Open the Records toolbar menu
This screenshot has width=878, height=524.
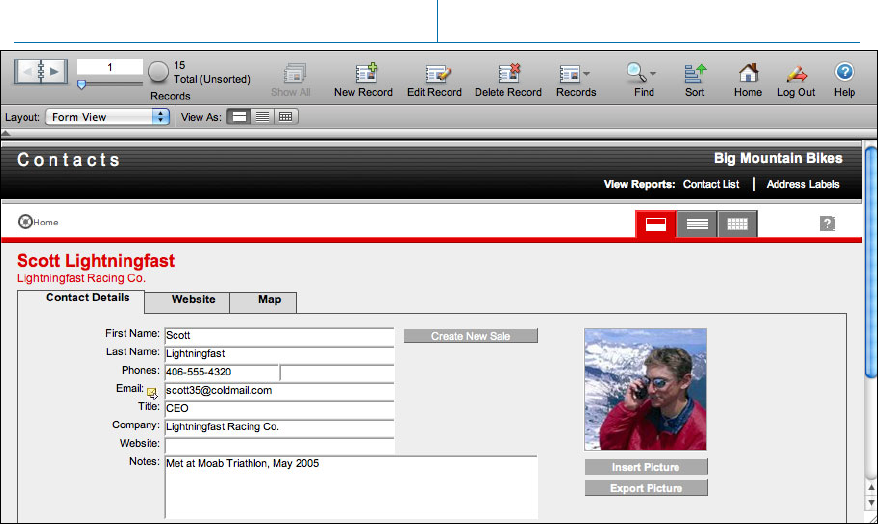pyautogui.click(x=576, y=80)
